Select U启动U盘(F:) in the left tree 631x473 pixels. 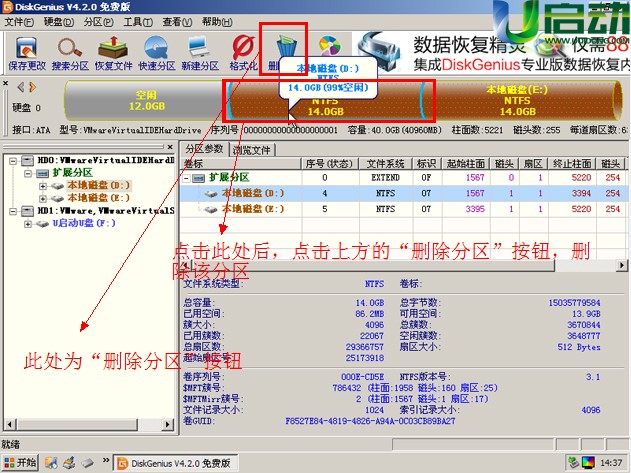(84, 223)
